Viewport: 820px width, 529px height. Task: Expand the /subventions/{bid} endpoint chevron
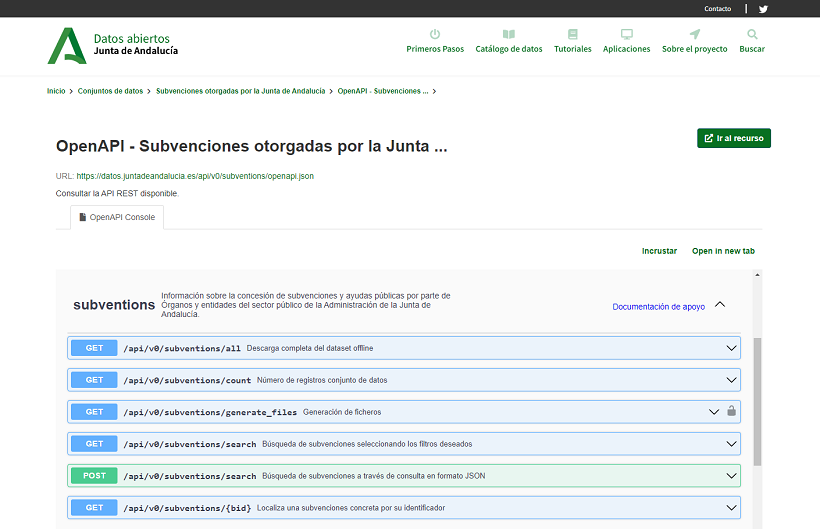[731, 508]
